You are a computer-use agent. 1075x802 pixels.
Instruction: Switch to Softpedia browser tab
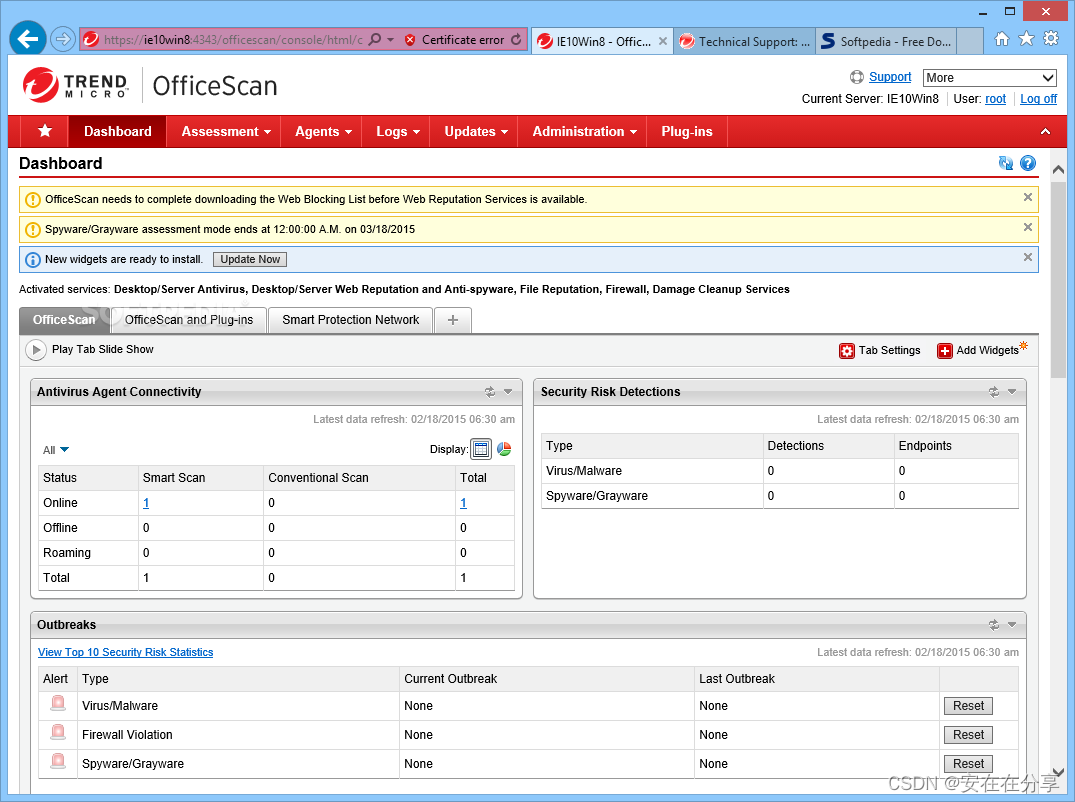[886, 41]
